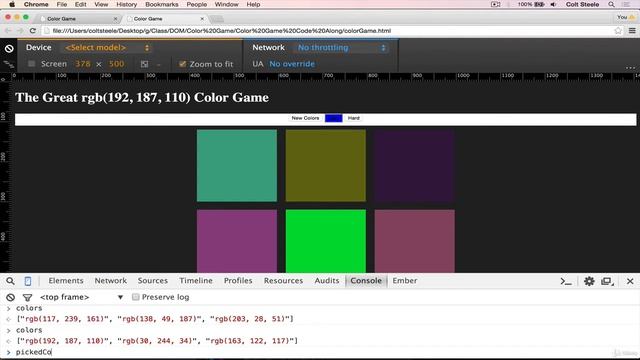Pick the purple magenta color square

[237, 241]
